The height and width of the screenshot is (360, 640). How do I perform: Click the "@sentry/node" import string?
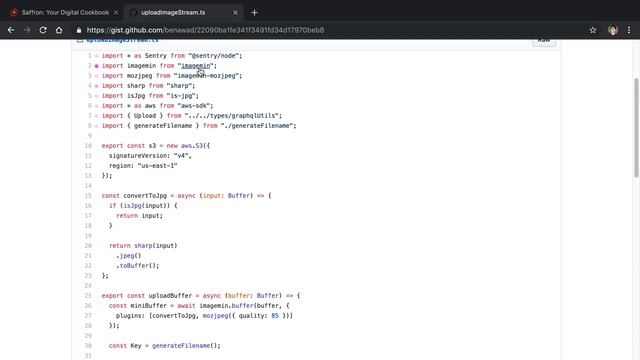(x=213, y=56)
